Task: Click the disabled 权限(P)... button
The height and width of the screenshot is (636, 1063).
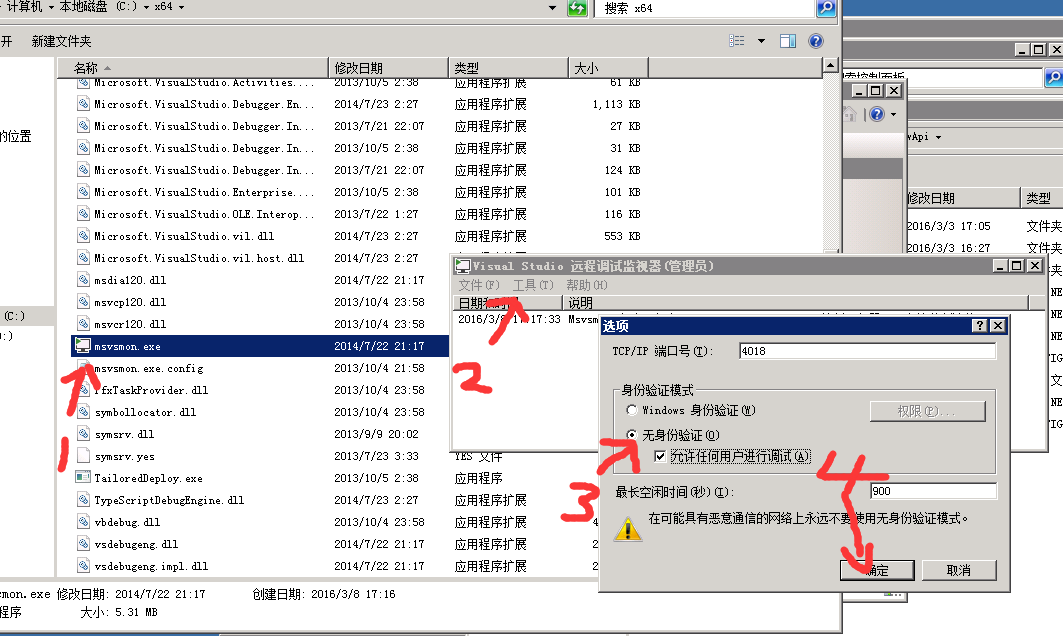Action: click(927, 411)
